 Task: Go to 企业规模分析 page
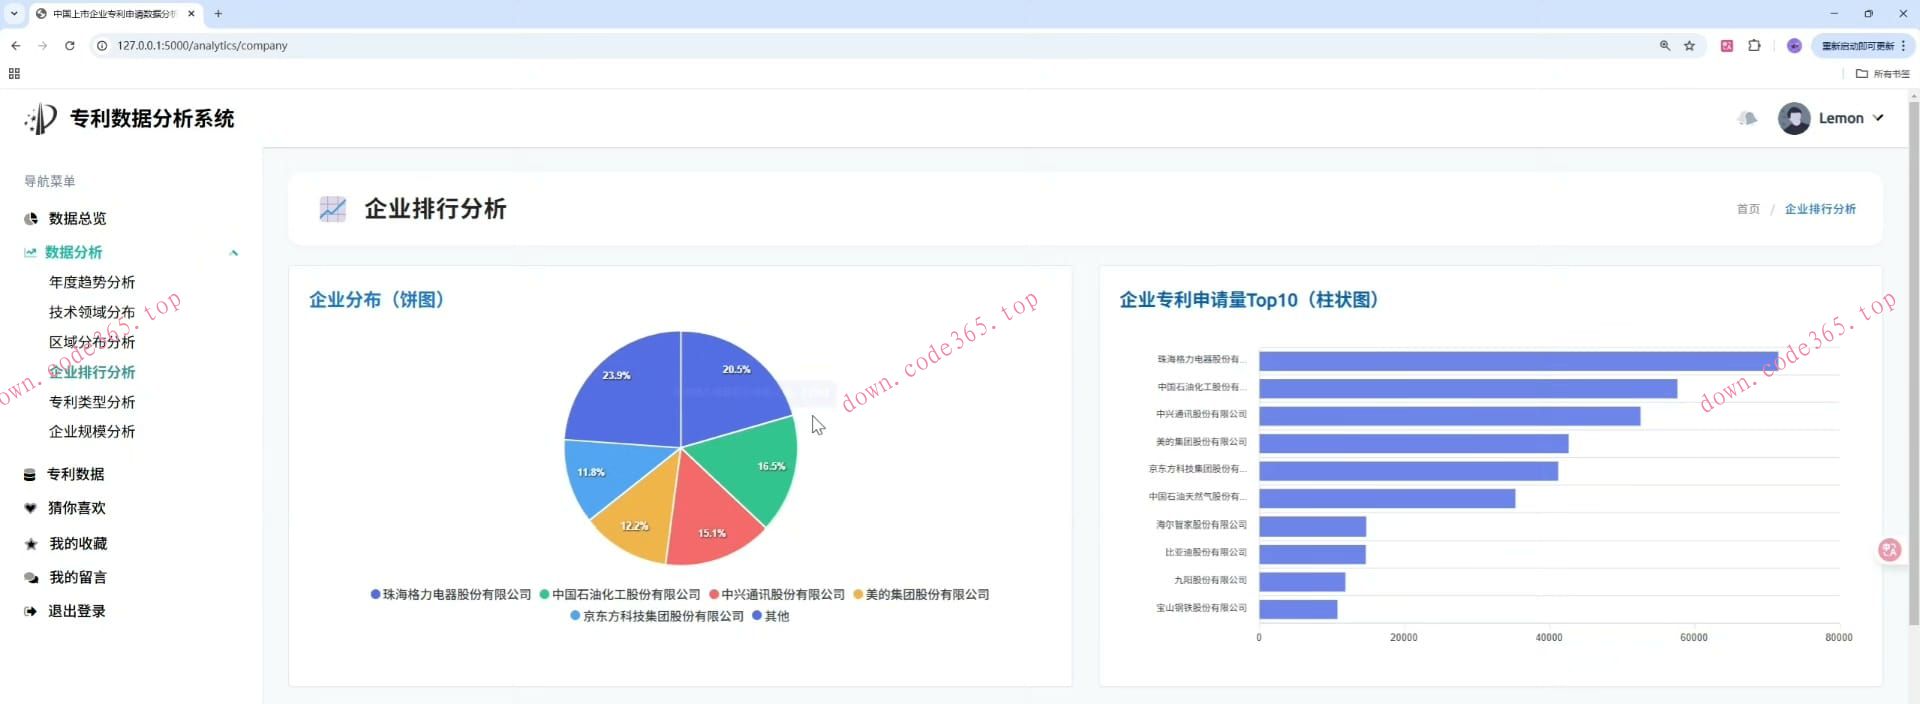tap(92, 432)
